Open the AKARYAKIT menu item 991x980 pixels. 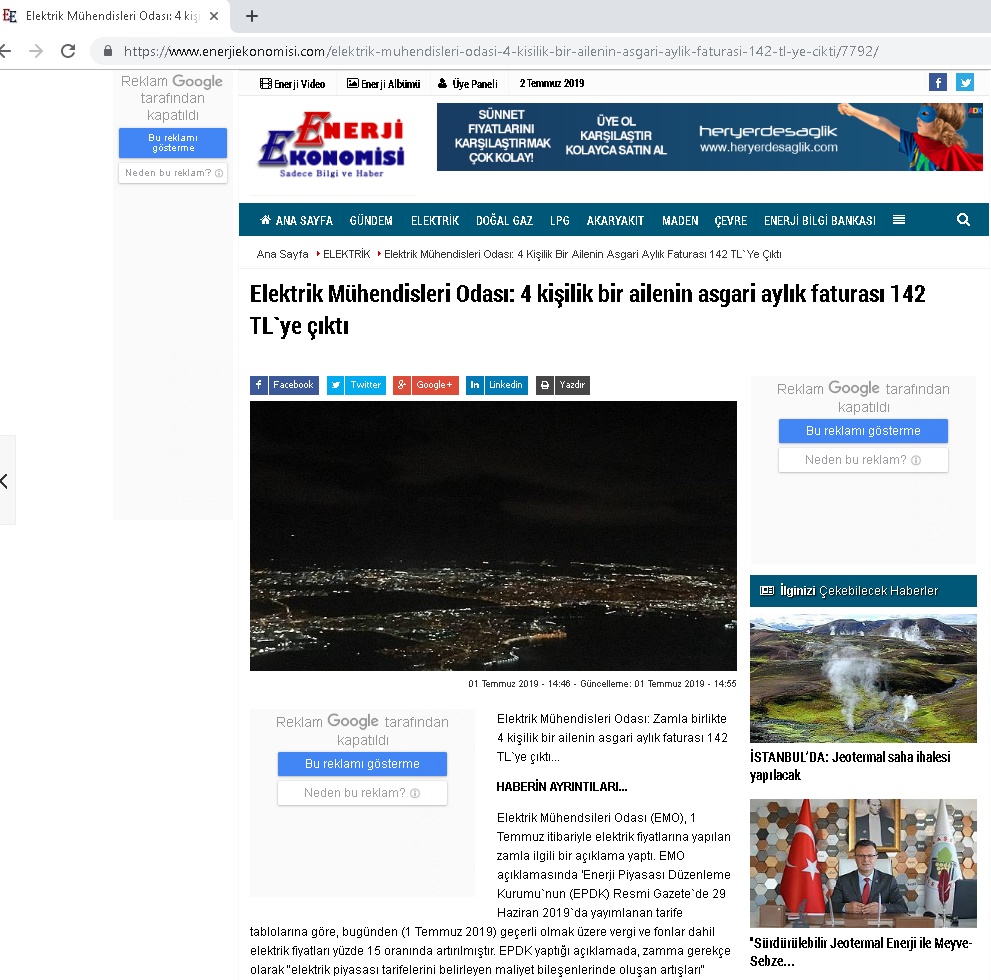pos(615,221)
